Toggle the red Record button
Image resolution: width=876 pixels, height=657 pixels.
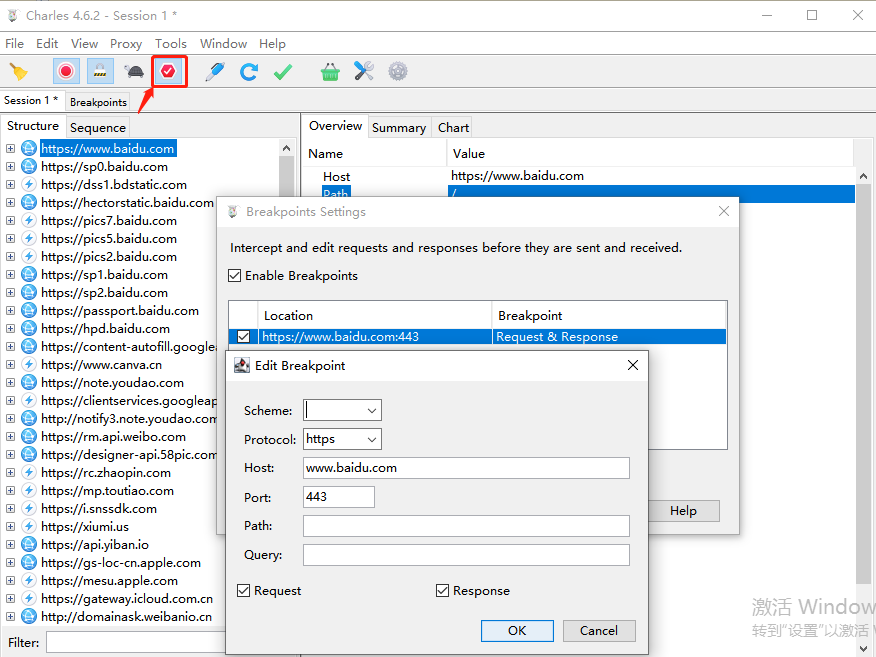(66, 71)
